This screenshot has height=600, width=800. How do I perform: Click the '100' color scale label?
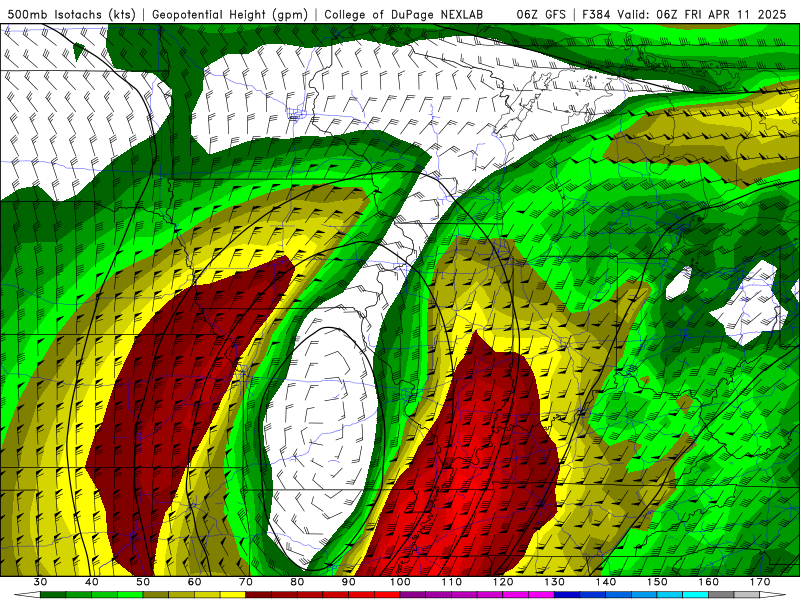(x=400, y=582)
